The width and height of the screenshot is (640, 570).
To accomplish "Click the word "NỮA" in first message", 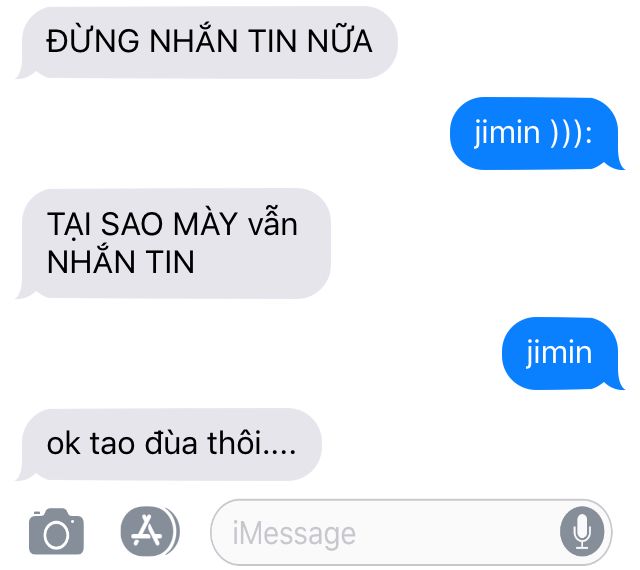I will [x=340, y=40].
